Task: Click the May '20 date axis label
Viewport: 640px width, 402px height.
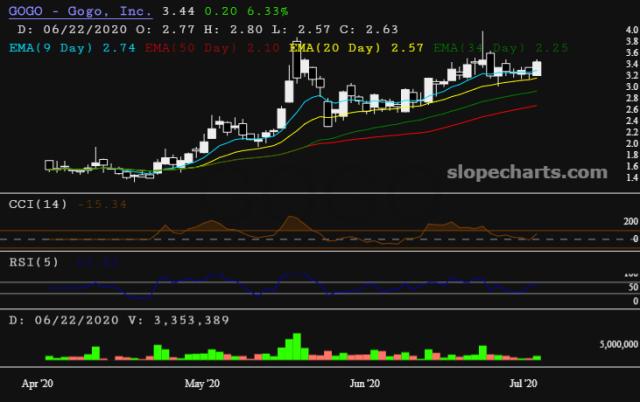Action: [202, 383]
